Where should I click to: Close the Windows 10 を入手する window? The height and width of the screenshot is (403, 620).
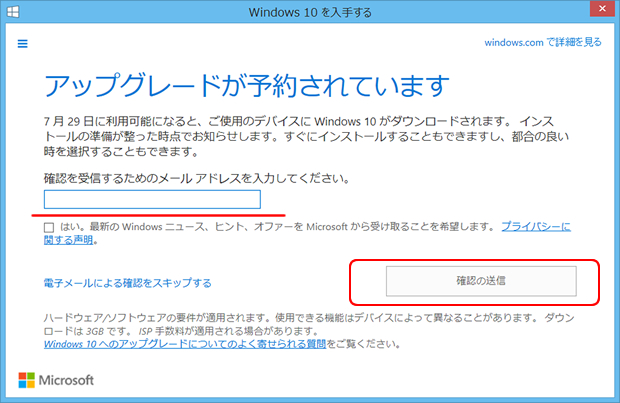coord(602,9)
